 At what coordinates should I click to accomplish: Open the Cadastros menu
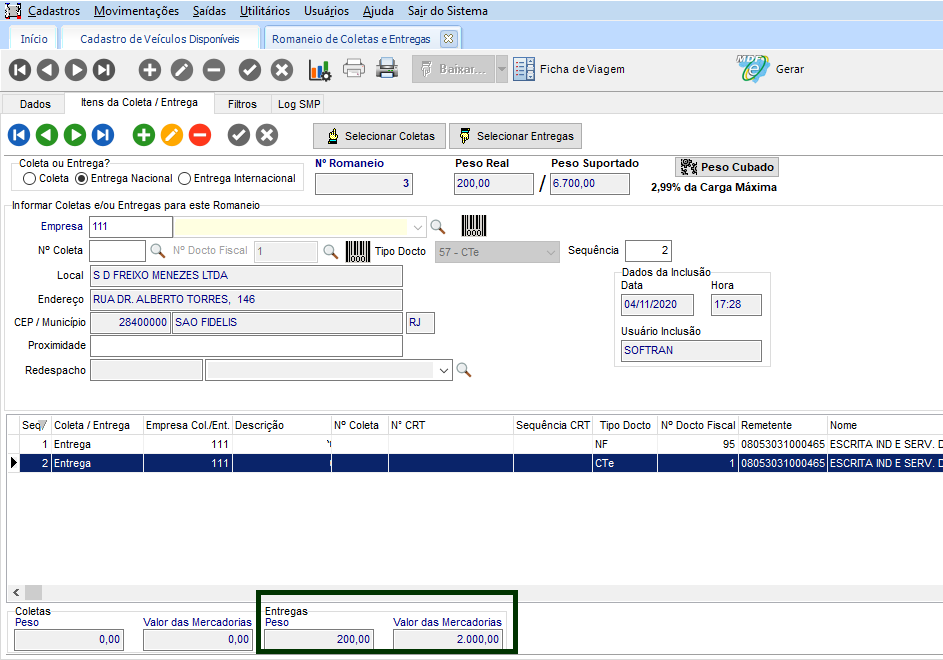point(54,11)
